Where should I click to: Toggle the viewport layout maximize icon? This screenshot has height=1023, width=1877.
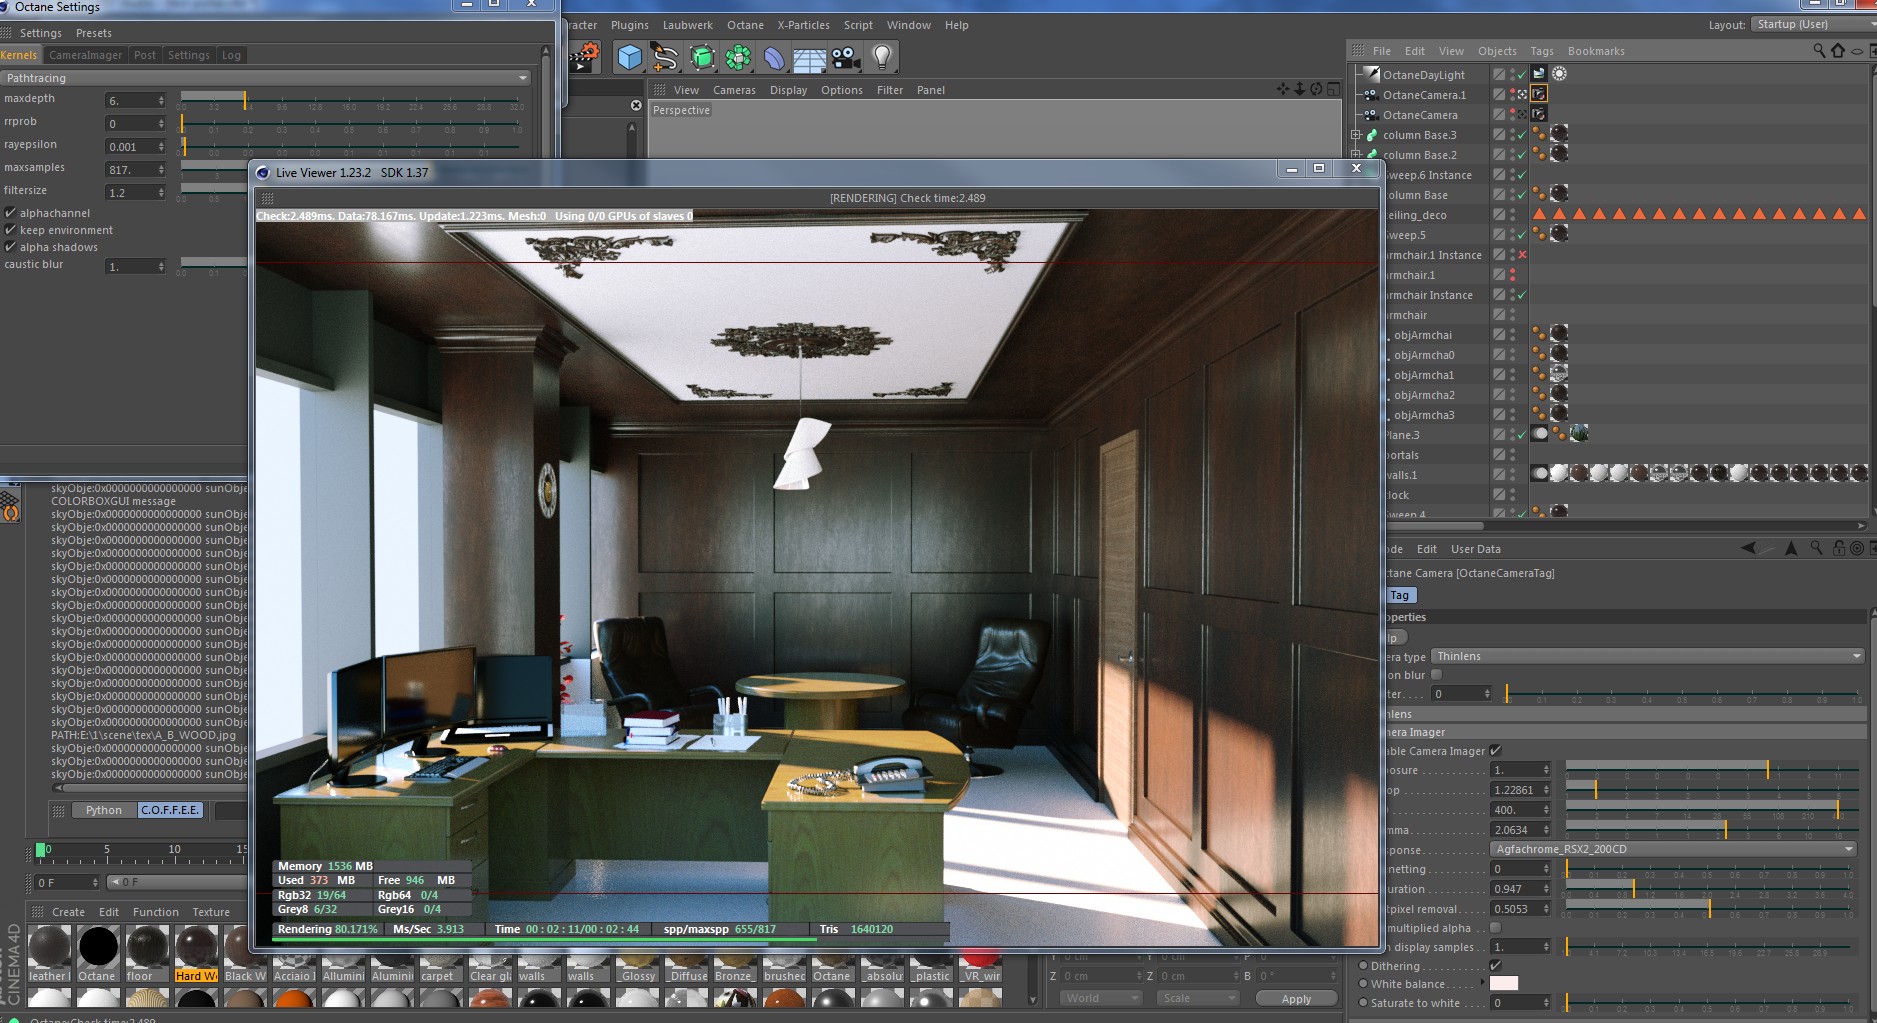(x=1334, y=89)
